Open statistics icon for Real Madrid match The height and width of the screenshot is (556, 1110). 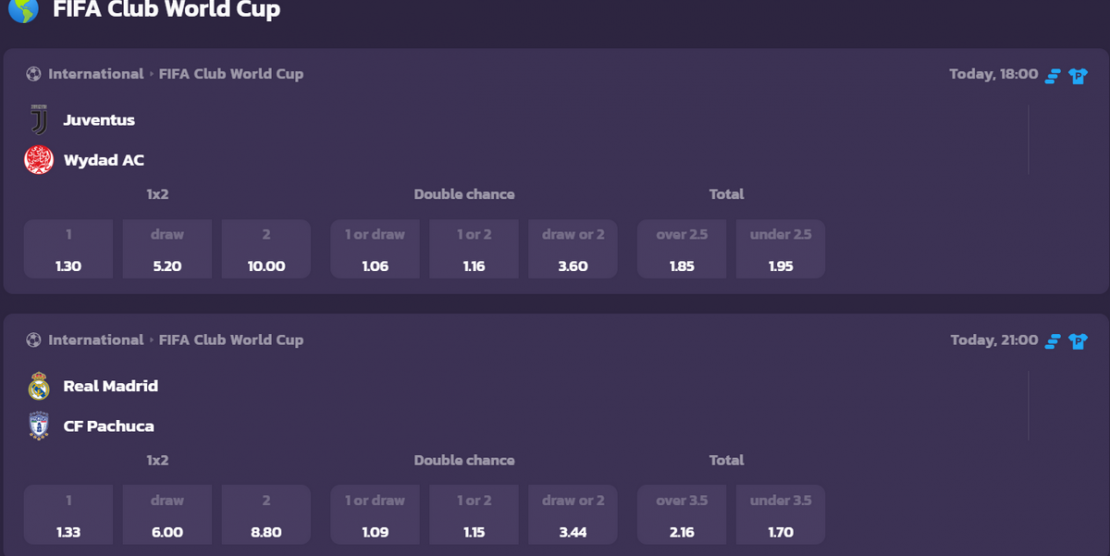1053,341
